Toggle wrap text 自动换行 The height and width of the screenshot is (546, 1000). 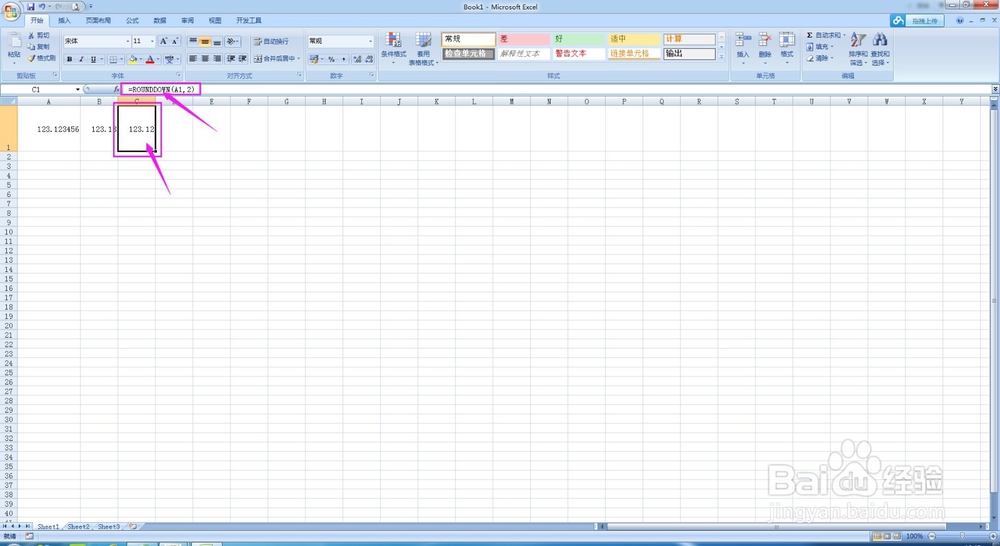[x=271, y=41]
